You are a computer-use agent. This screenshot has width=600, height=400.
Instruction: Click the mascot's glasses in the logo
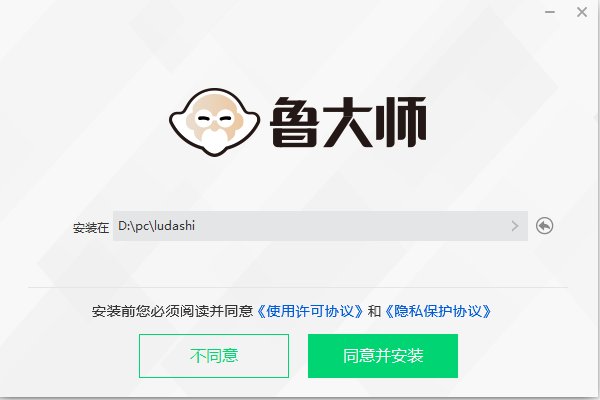[x=214, y=118]
